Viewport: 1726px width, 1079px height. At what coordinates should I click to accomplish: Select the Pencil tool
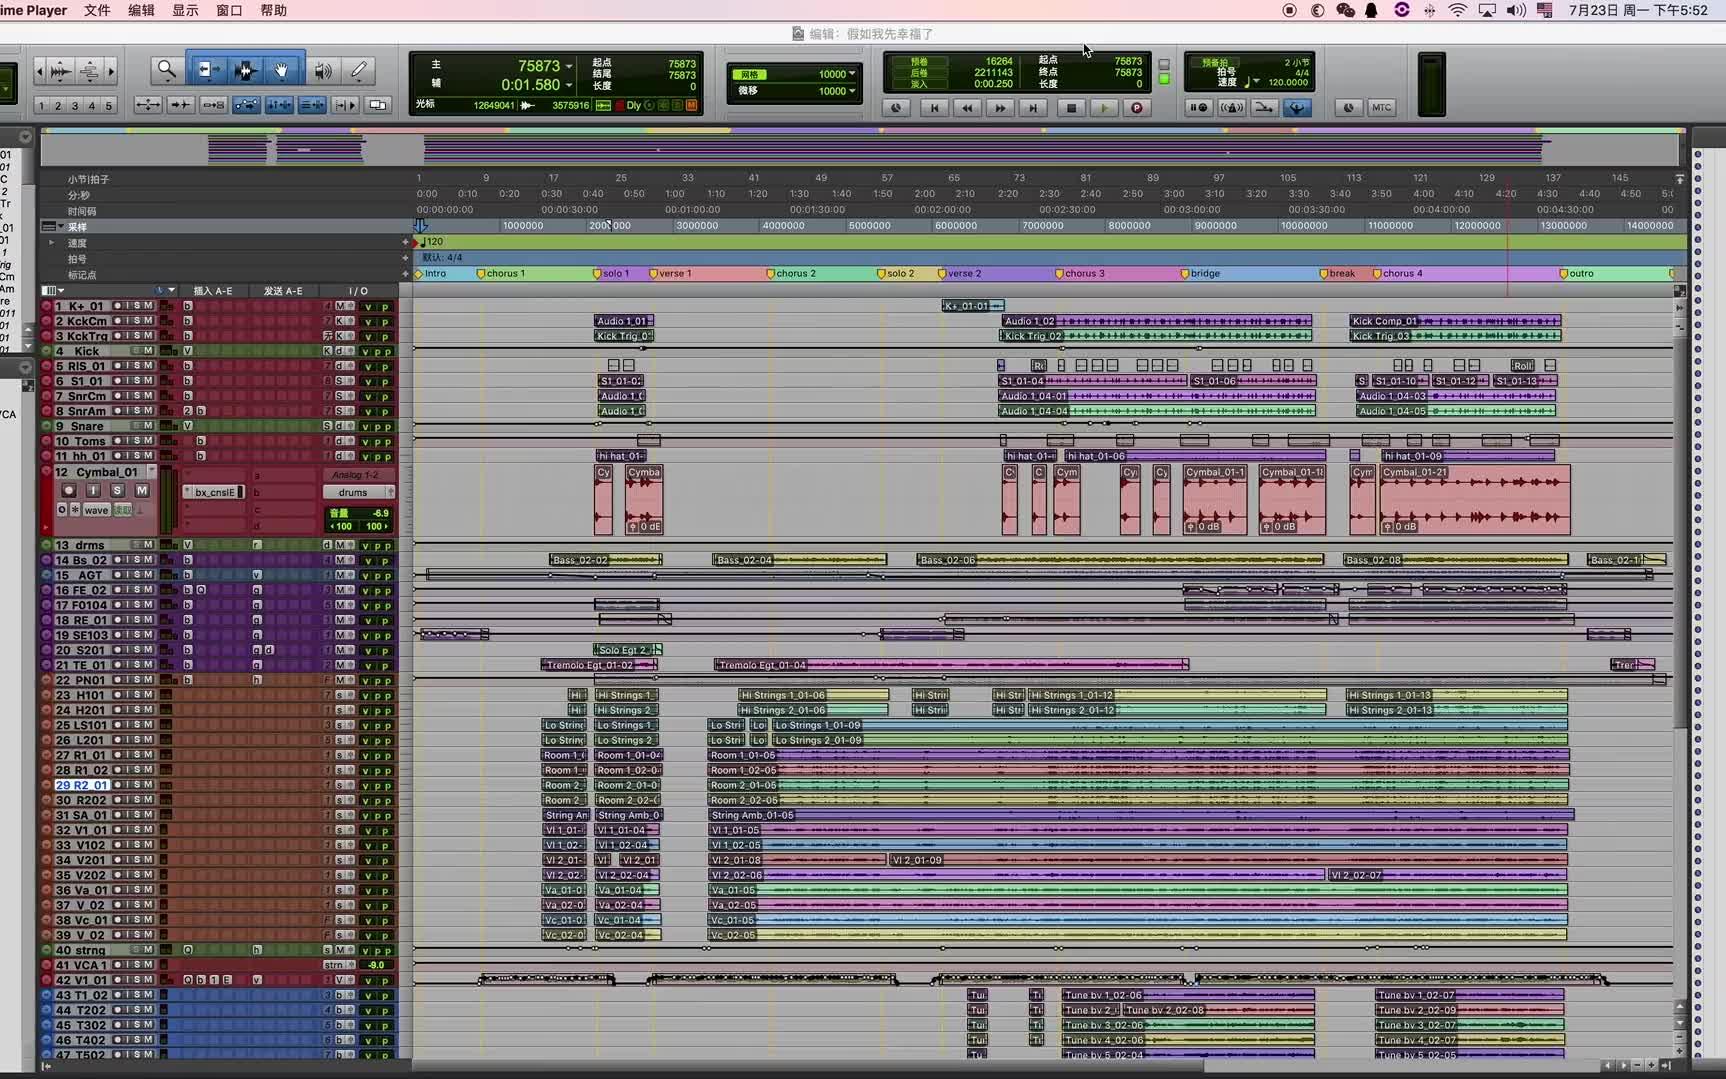[358, 70]
